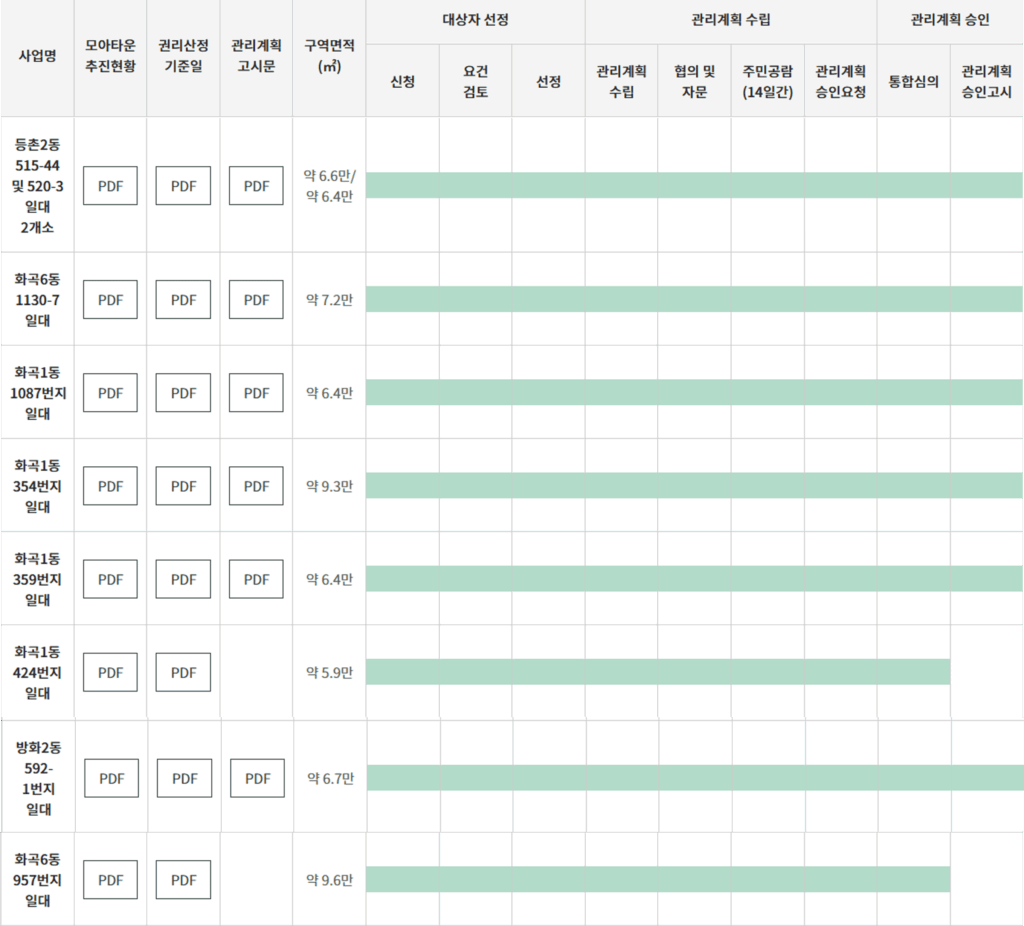This screenshot has width=1024, height=926.
Task: Open 모아타운 추진현황 PDF for 화곡1동 424번지
Action: click(110, 672)
